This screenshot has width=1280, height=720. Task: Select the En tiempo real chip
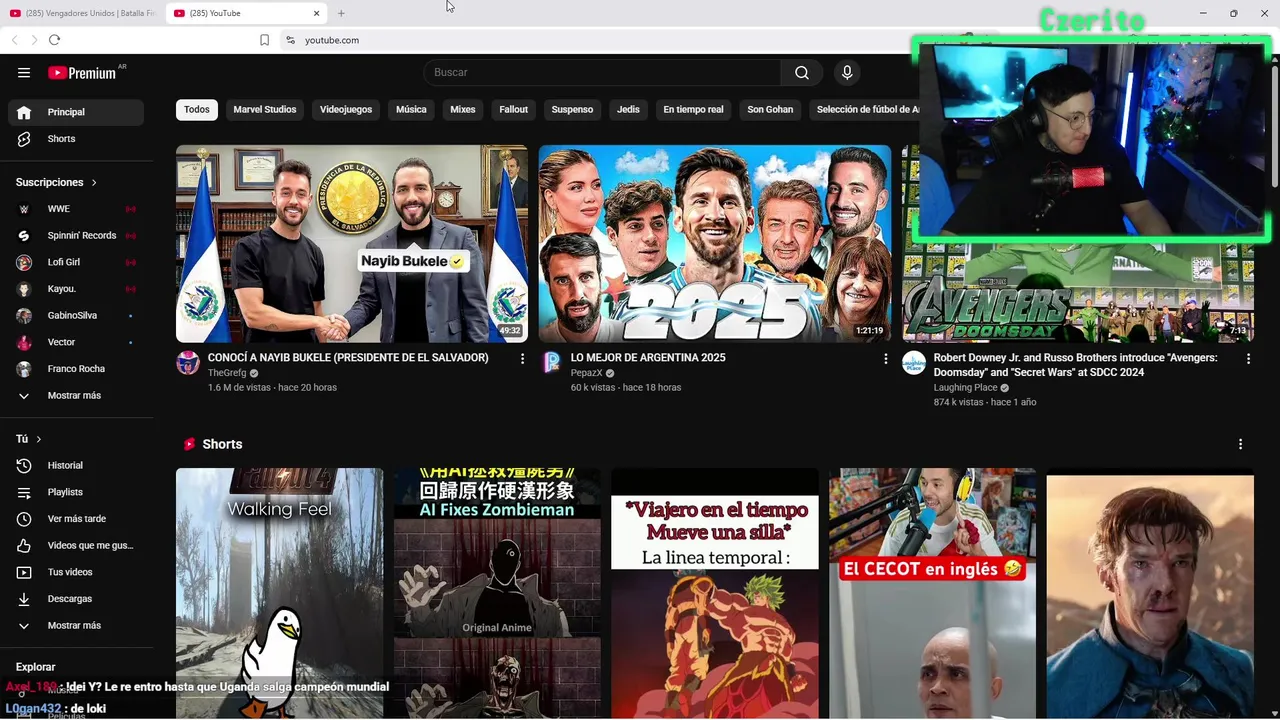click(693, 109)
